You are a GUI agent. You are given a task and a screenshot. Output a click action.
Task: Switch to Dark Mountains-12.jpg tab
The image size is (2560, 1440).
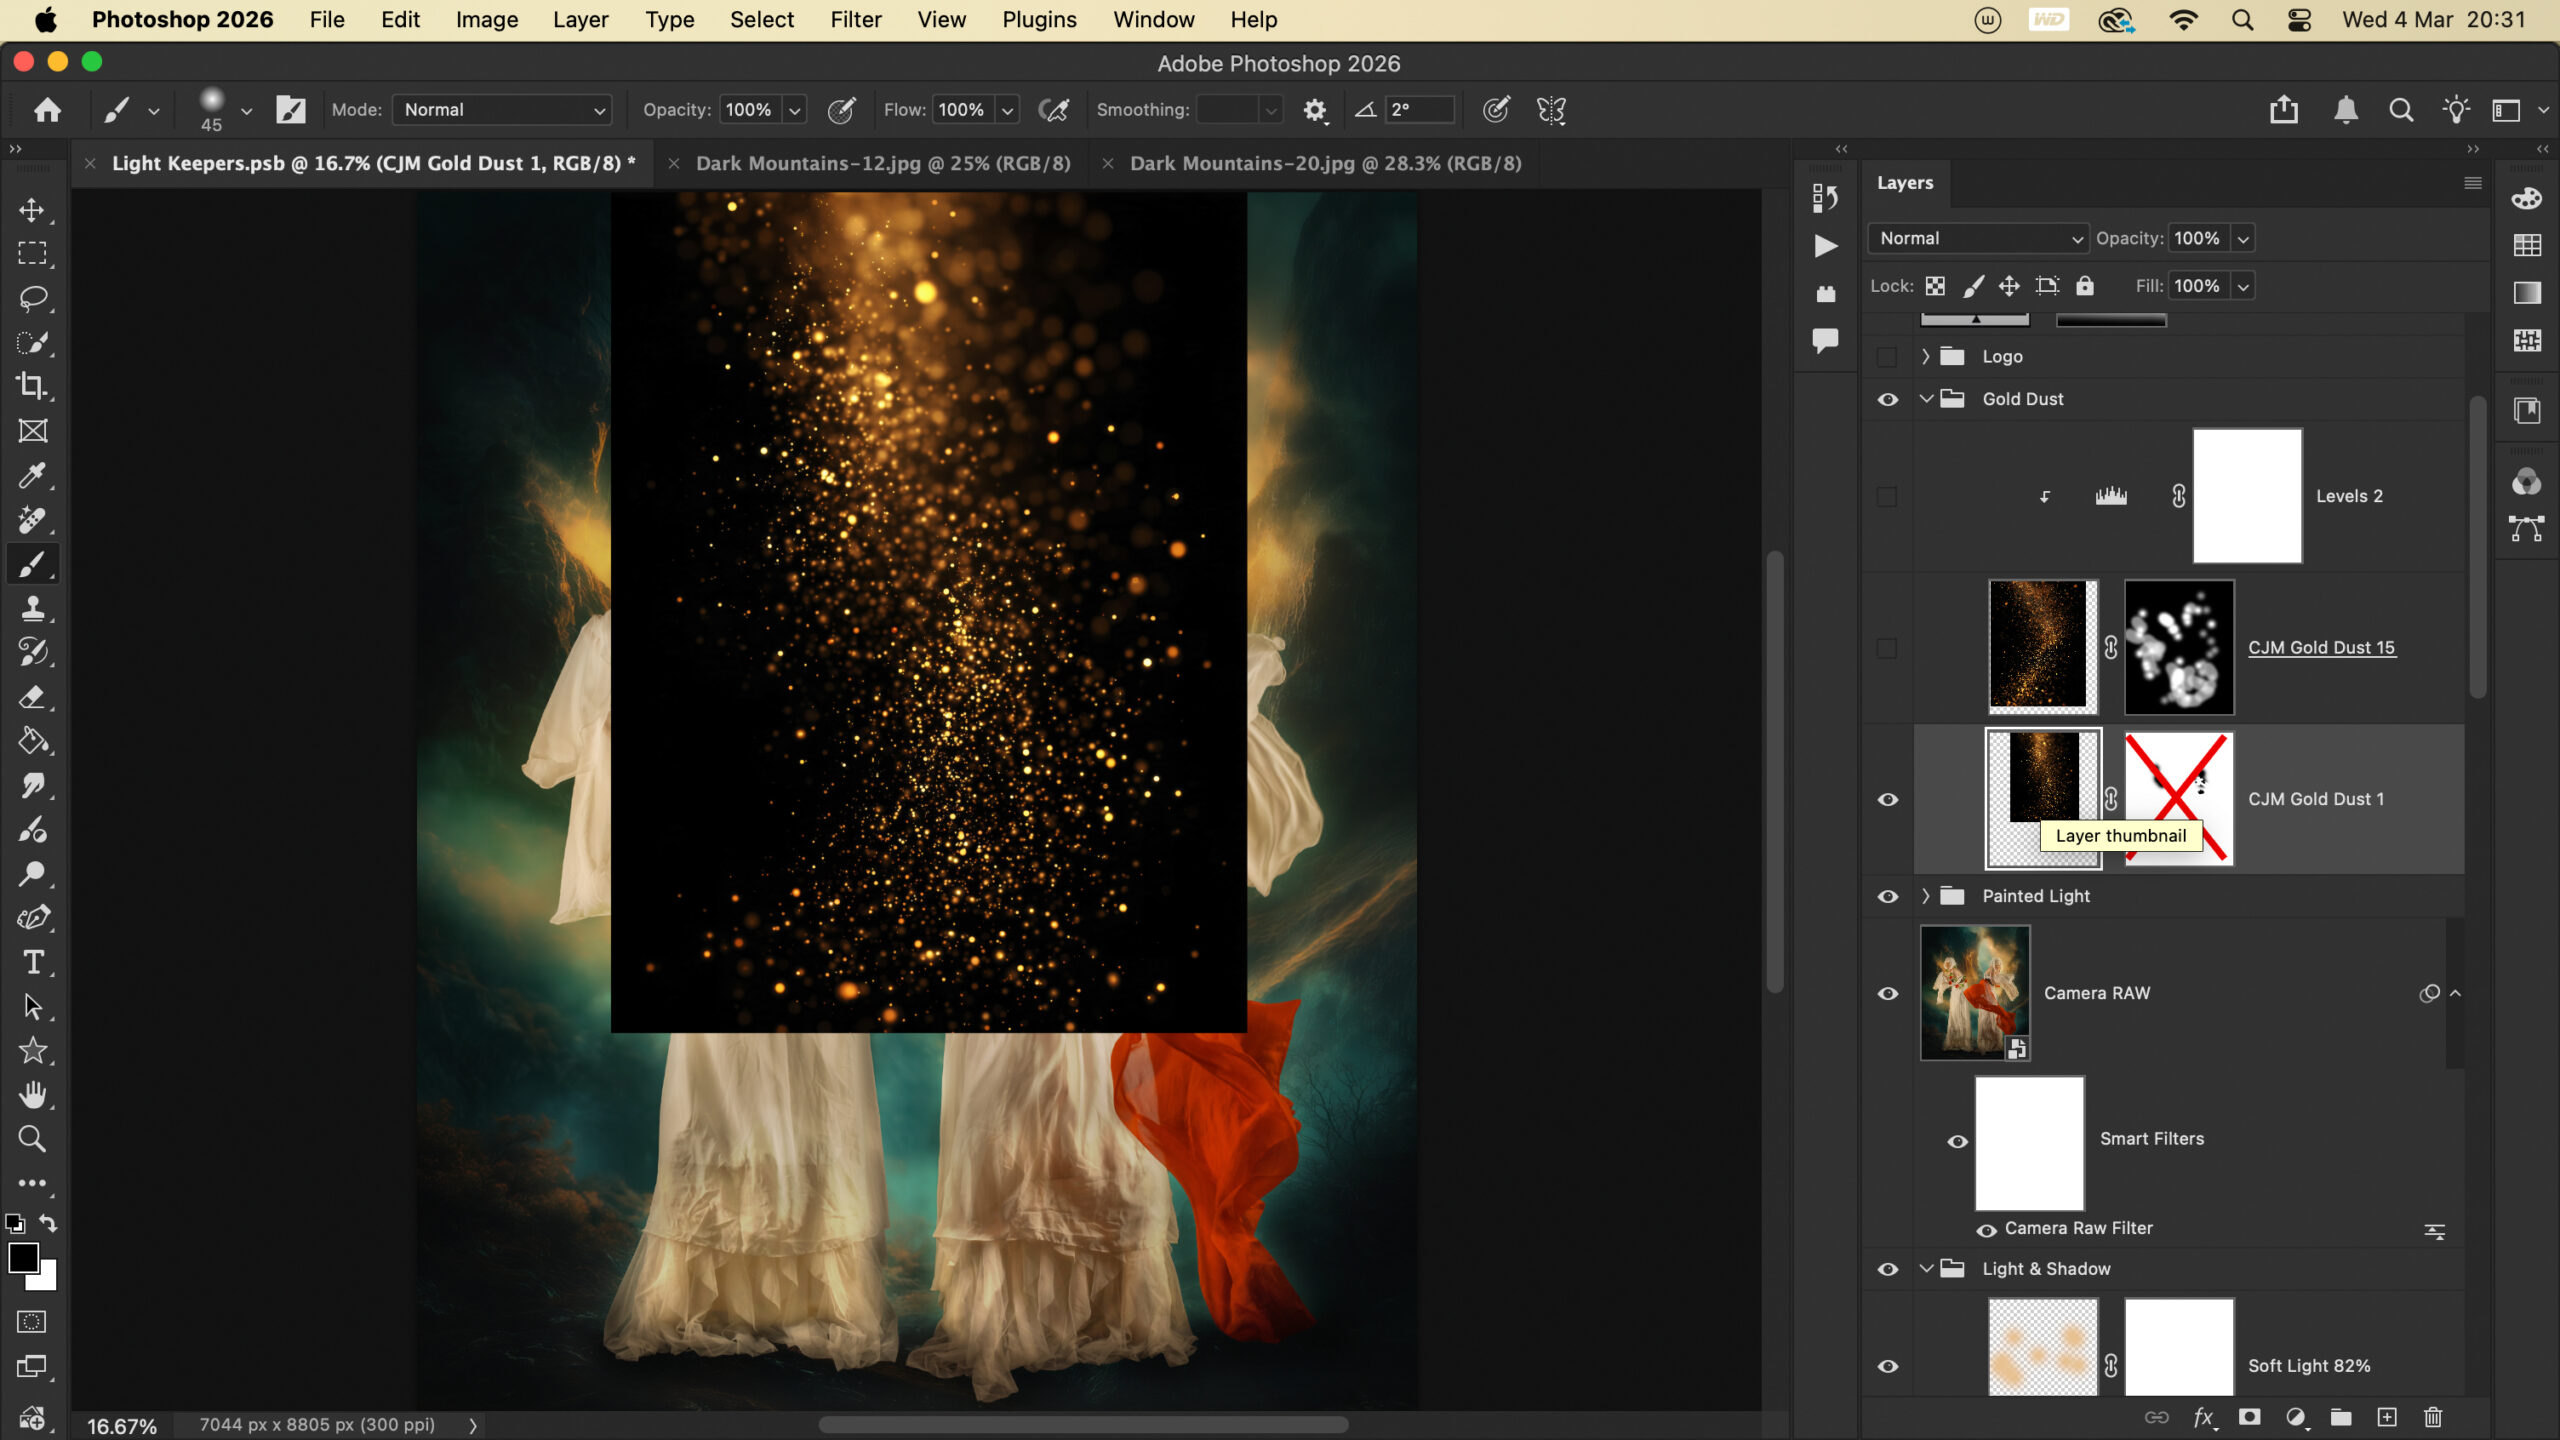(882, 163)
